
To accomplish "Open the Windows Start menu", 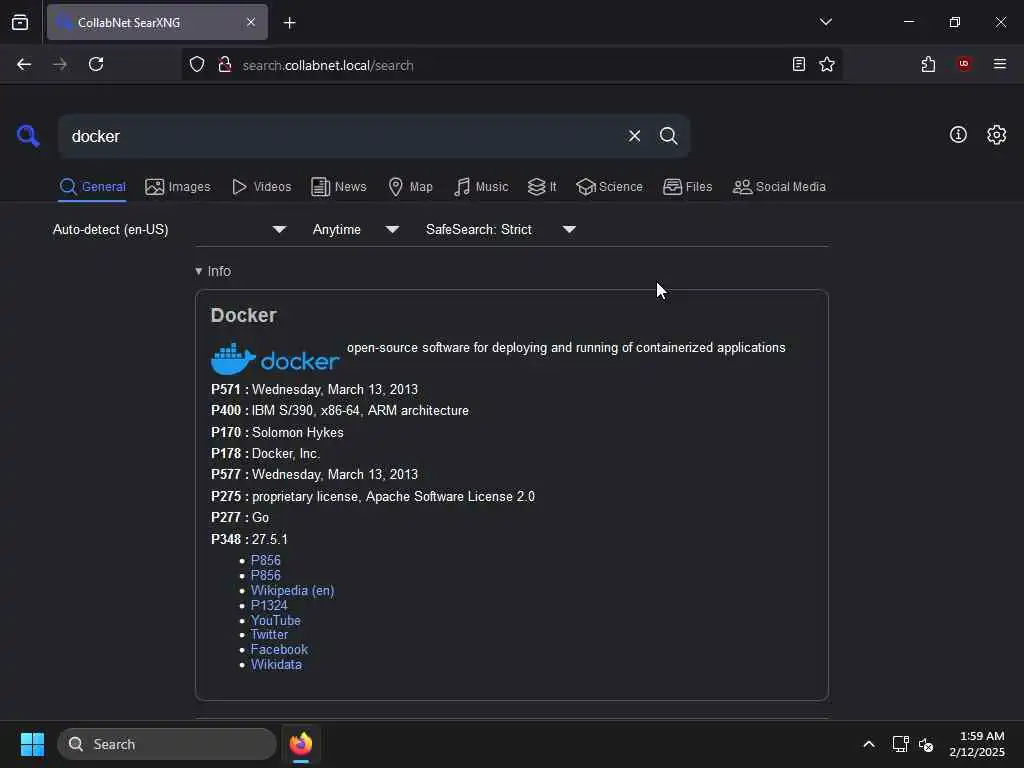I will 32,744.
